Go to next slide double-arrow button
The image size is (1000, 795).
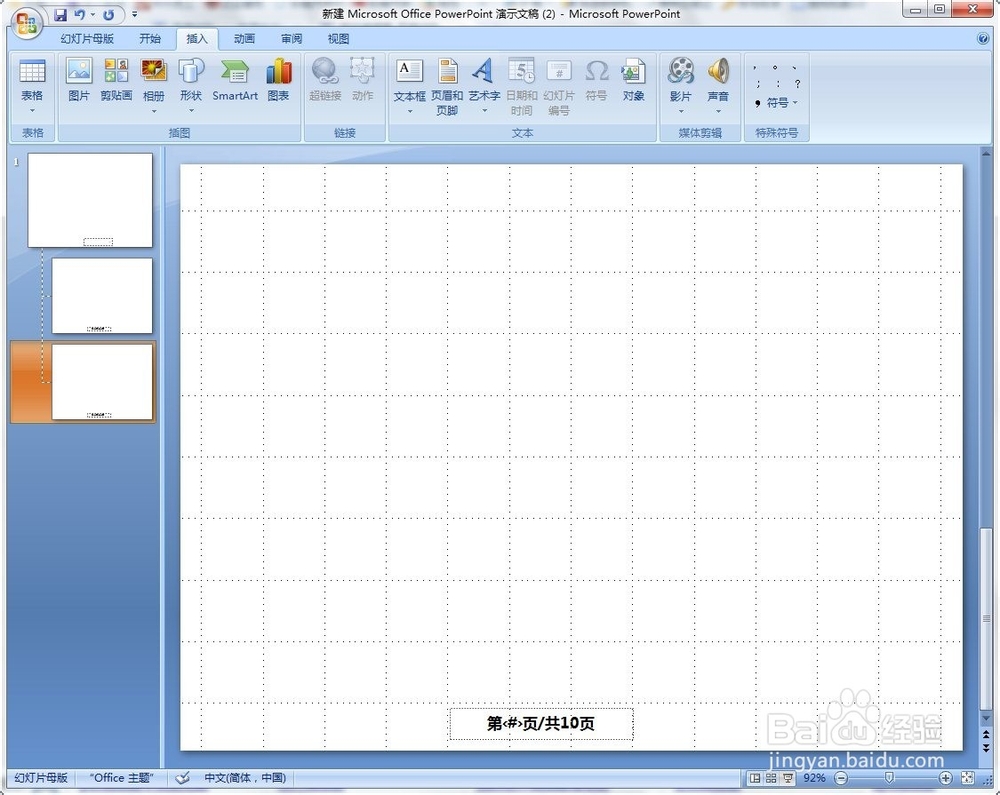(x=986, y=748)
